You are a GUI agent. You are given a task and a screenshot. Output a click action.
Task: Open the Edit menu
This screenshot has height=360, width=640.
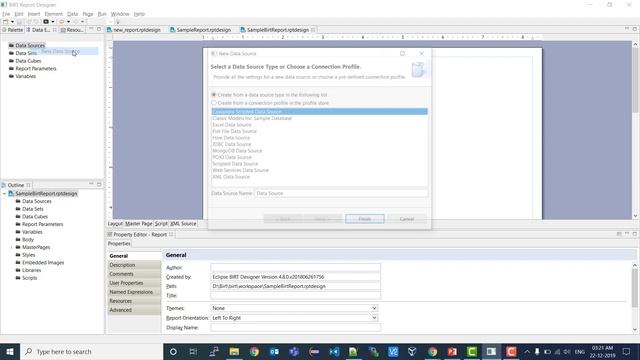tap(19, 14)
